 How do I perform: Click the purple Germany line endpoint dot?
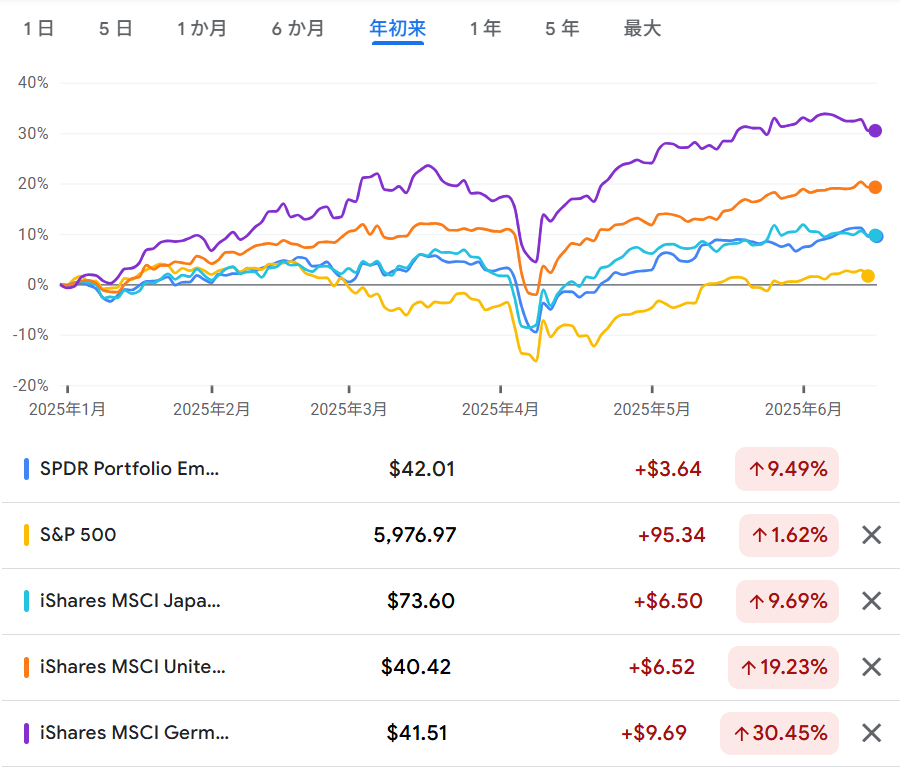[875, 131]
